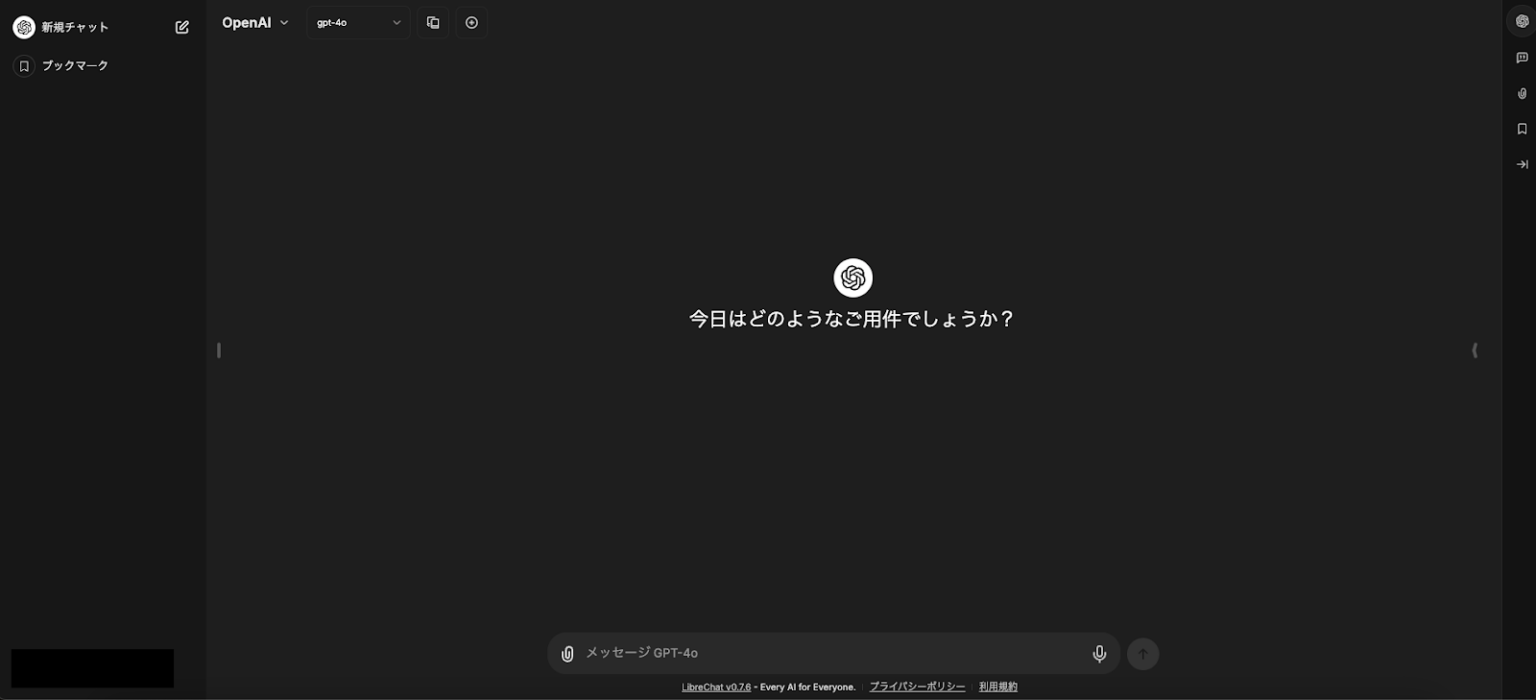This screenshot has height=700, width=1536.
Task: Select ブックマーク in the left sidebar
Action: pos(75,65)
